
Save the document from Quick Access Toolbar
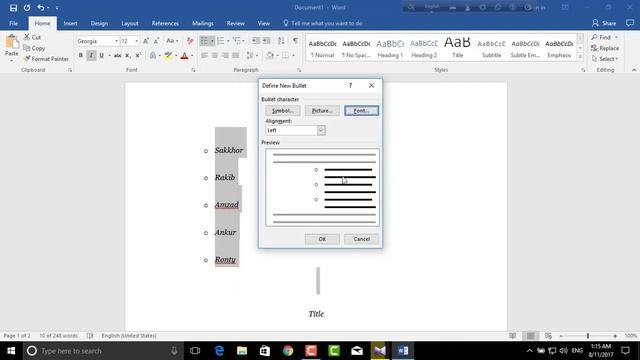point(13,8)
